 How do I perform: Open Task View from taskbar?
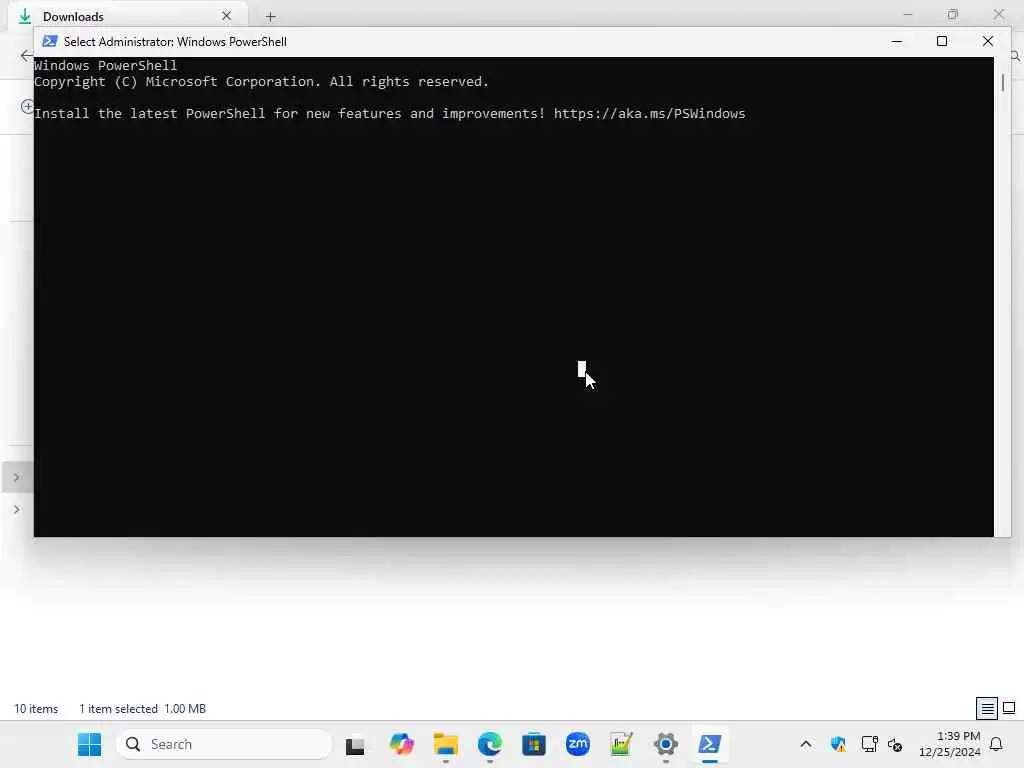coord(355,744)
